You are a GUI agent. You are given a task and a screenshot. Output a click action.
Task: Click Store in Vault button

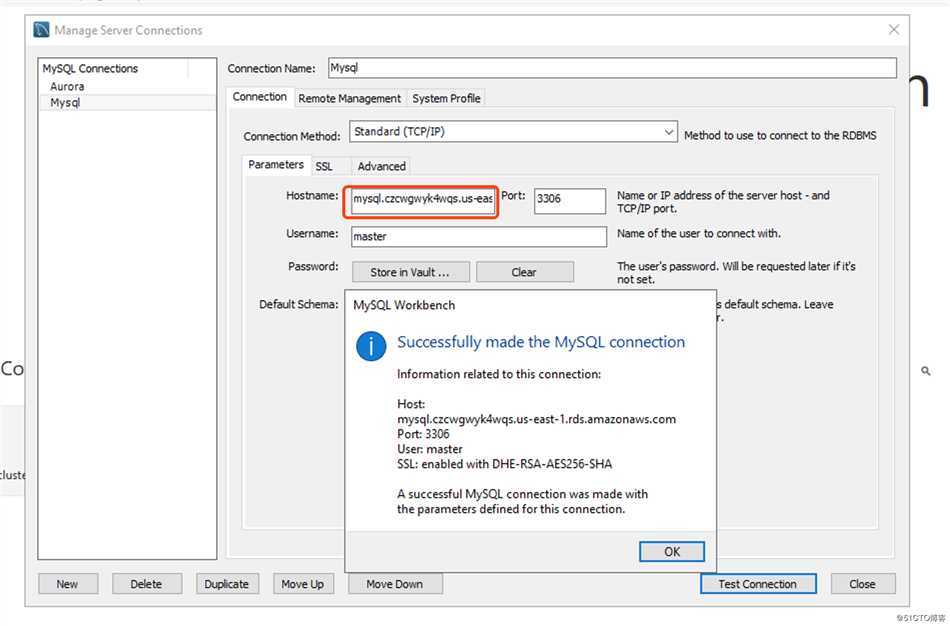coord(410,272)
